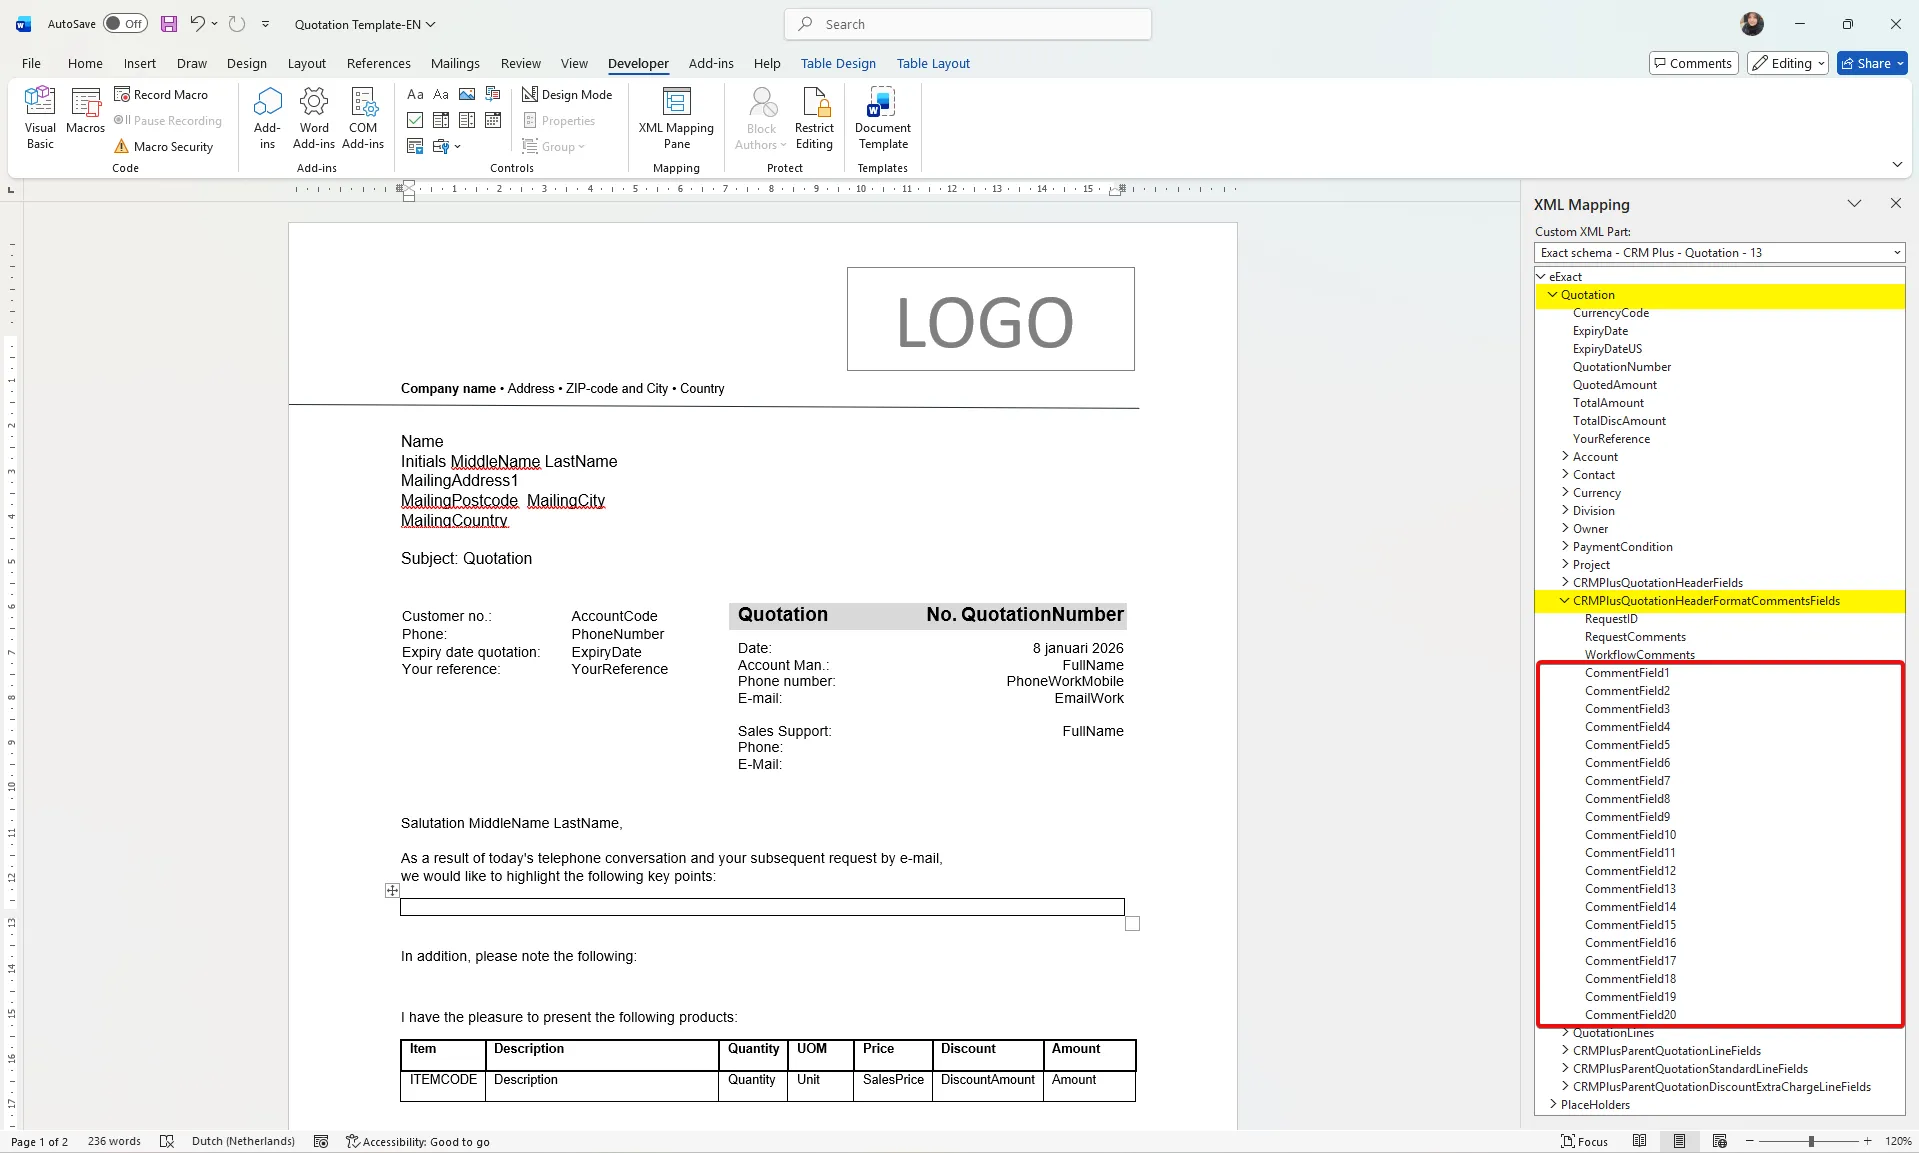Switch to Focus mode in status bar
1919x1153 pixels.
(x=1584, y=1141)
